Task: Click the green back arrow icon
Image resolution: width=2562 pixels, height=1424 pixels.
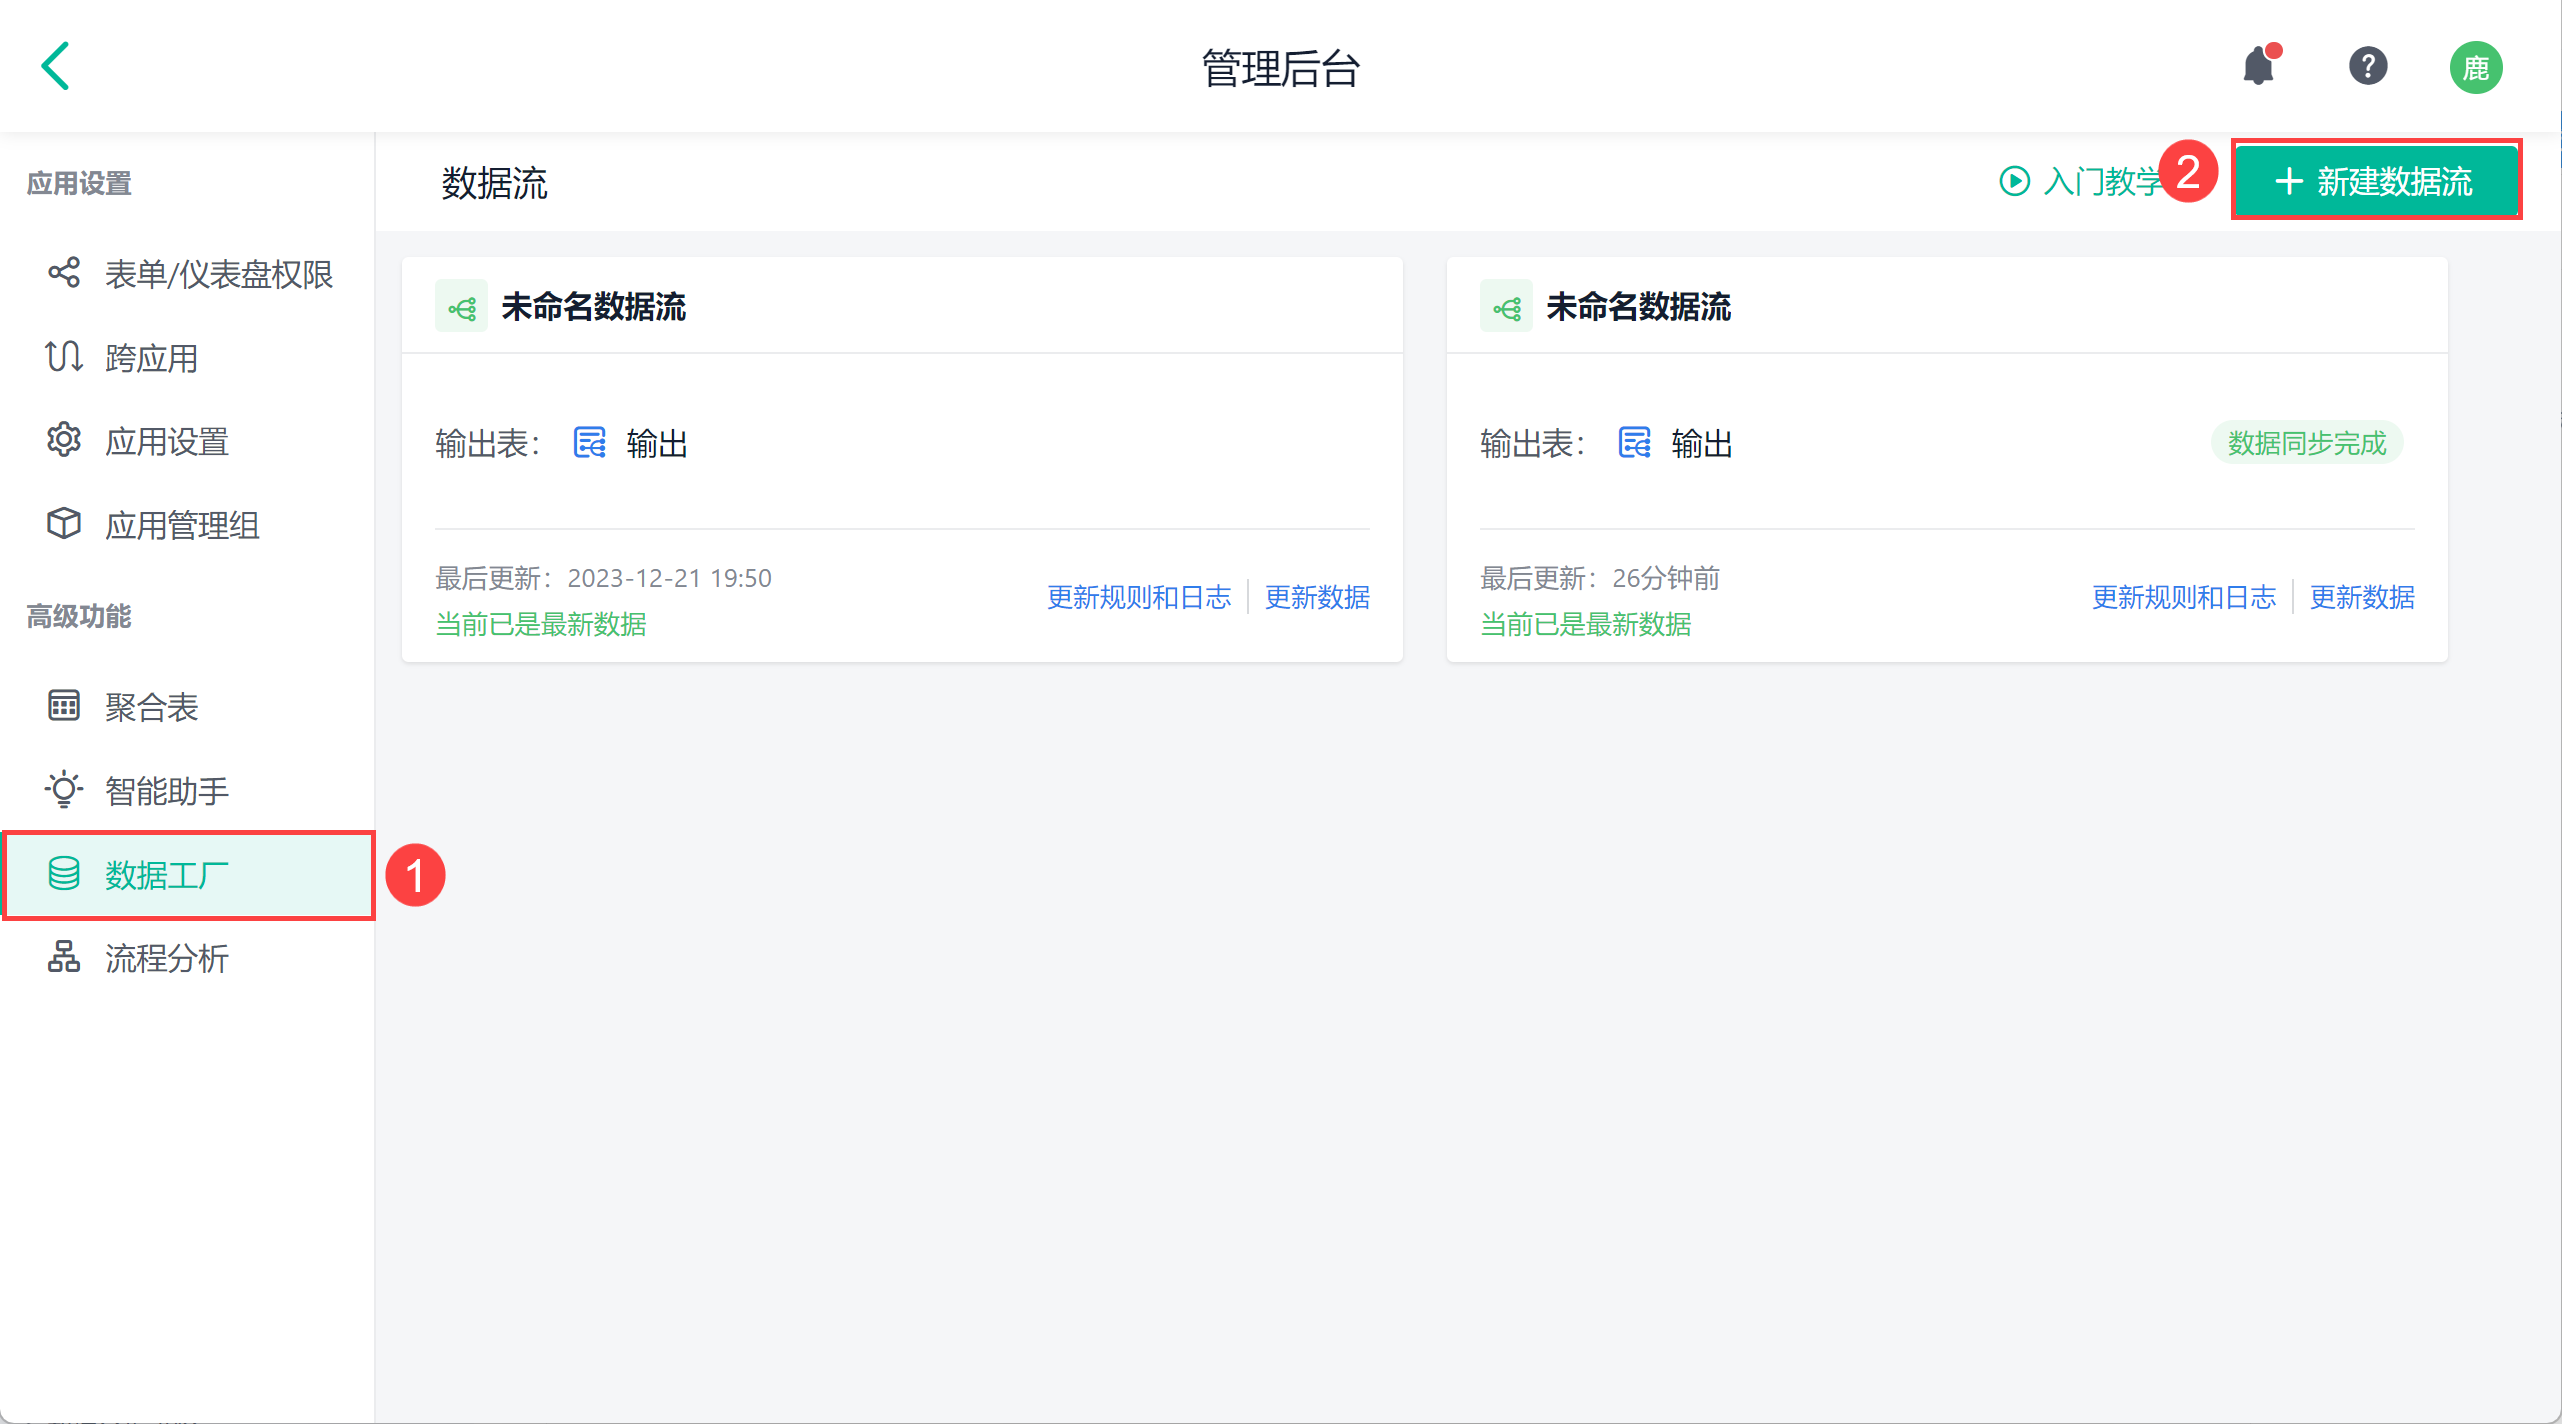Action: point(56,66)
